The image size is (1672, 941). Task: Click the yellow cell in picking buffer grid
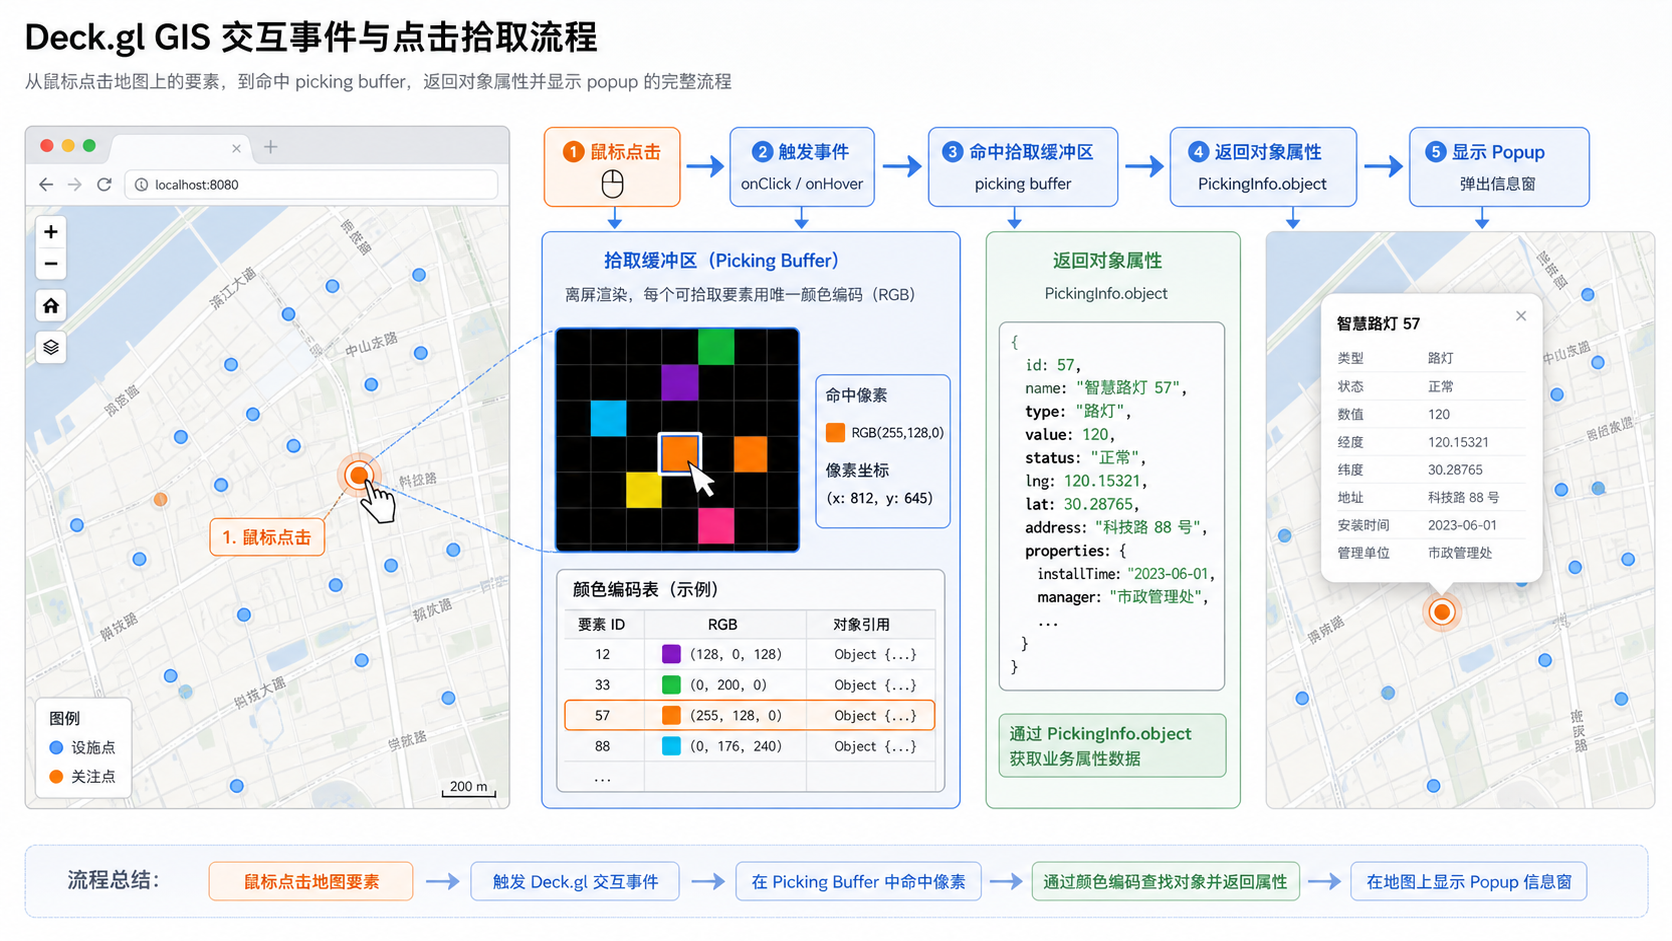tap(644, 490)
